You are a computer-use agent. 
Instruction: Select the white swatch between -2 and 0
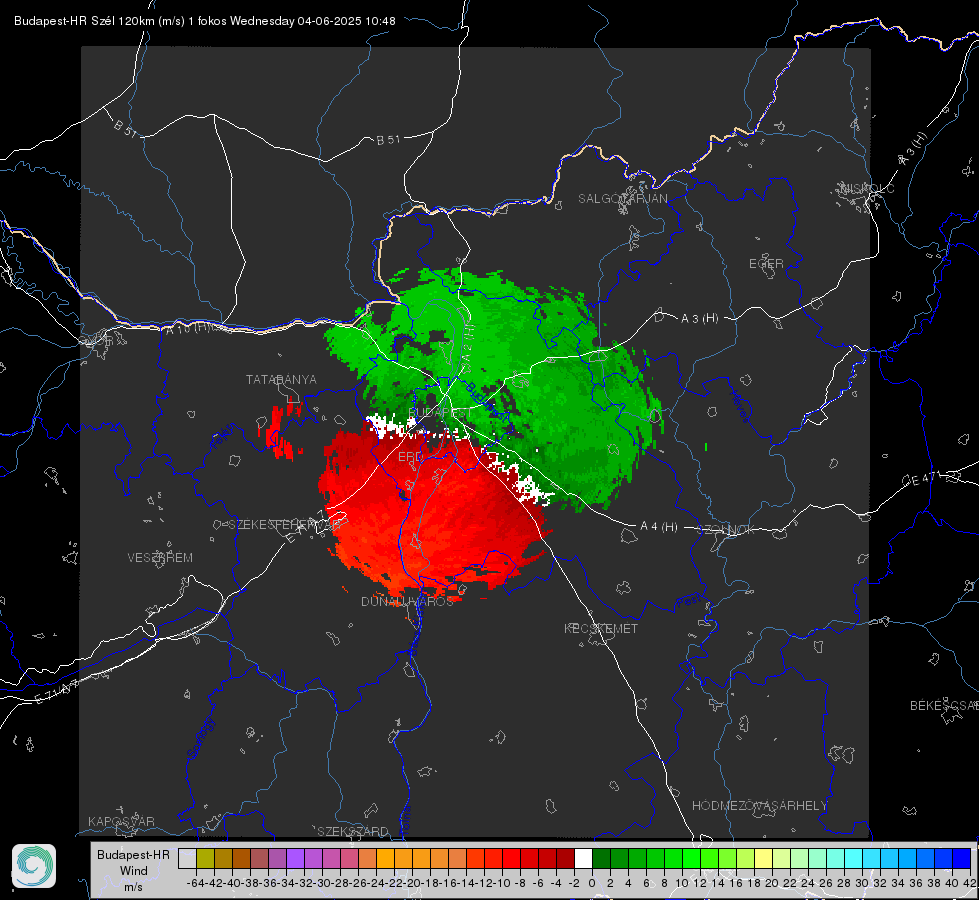click(583, 858)
